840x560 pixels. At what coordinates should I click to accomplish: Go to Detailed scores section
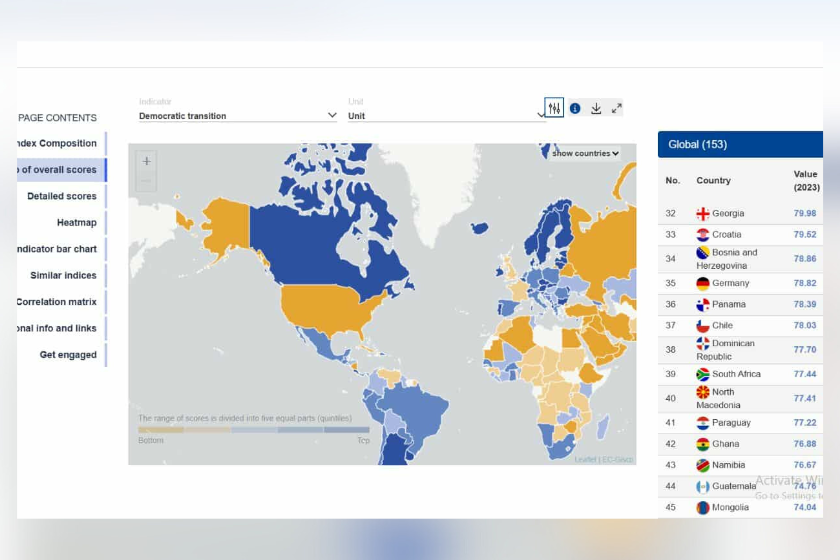tap(62, 196)
